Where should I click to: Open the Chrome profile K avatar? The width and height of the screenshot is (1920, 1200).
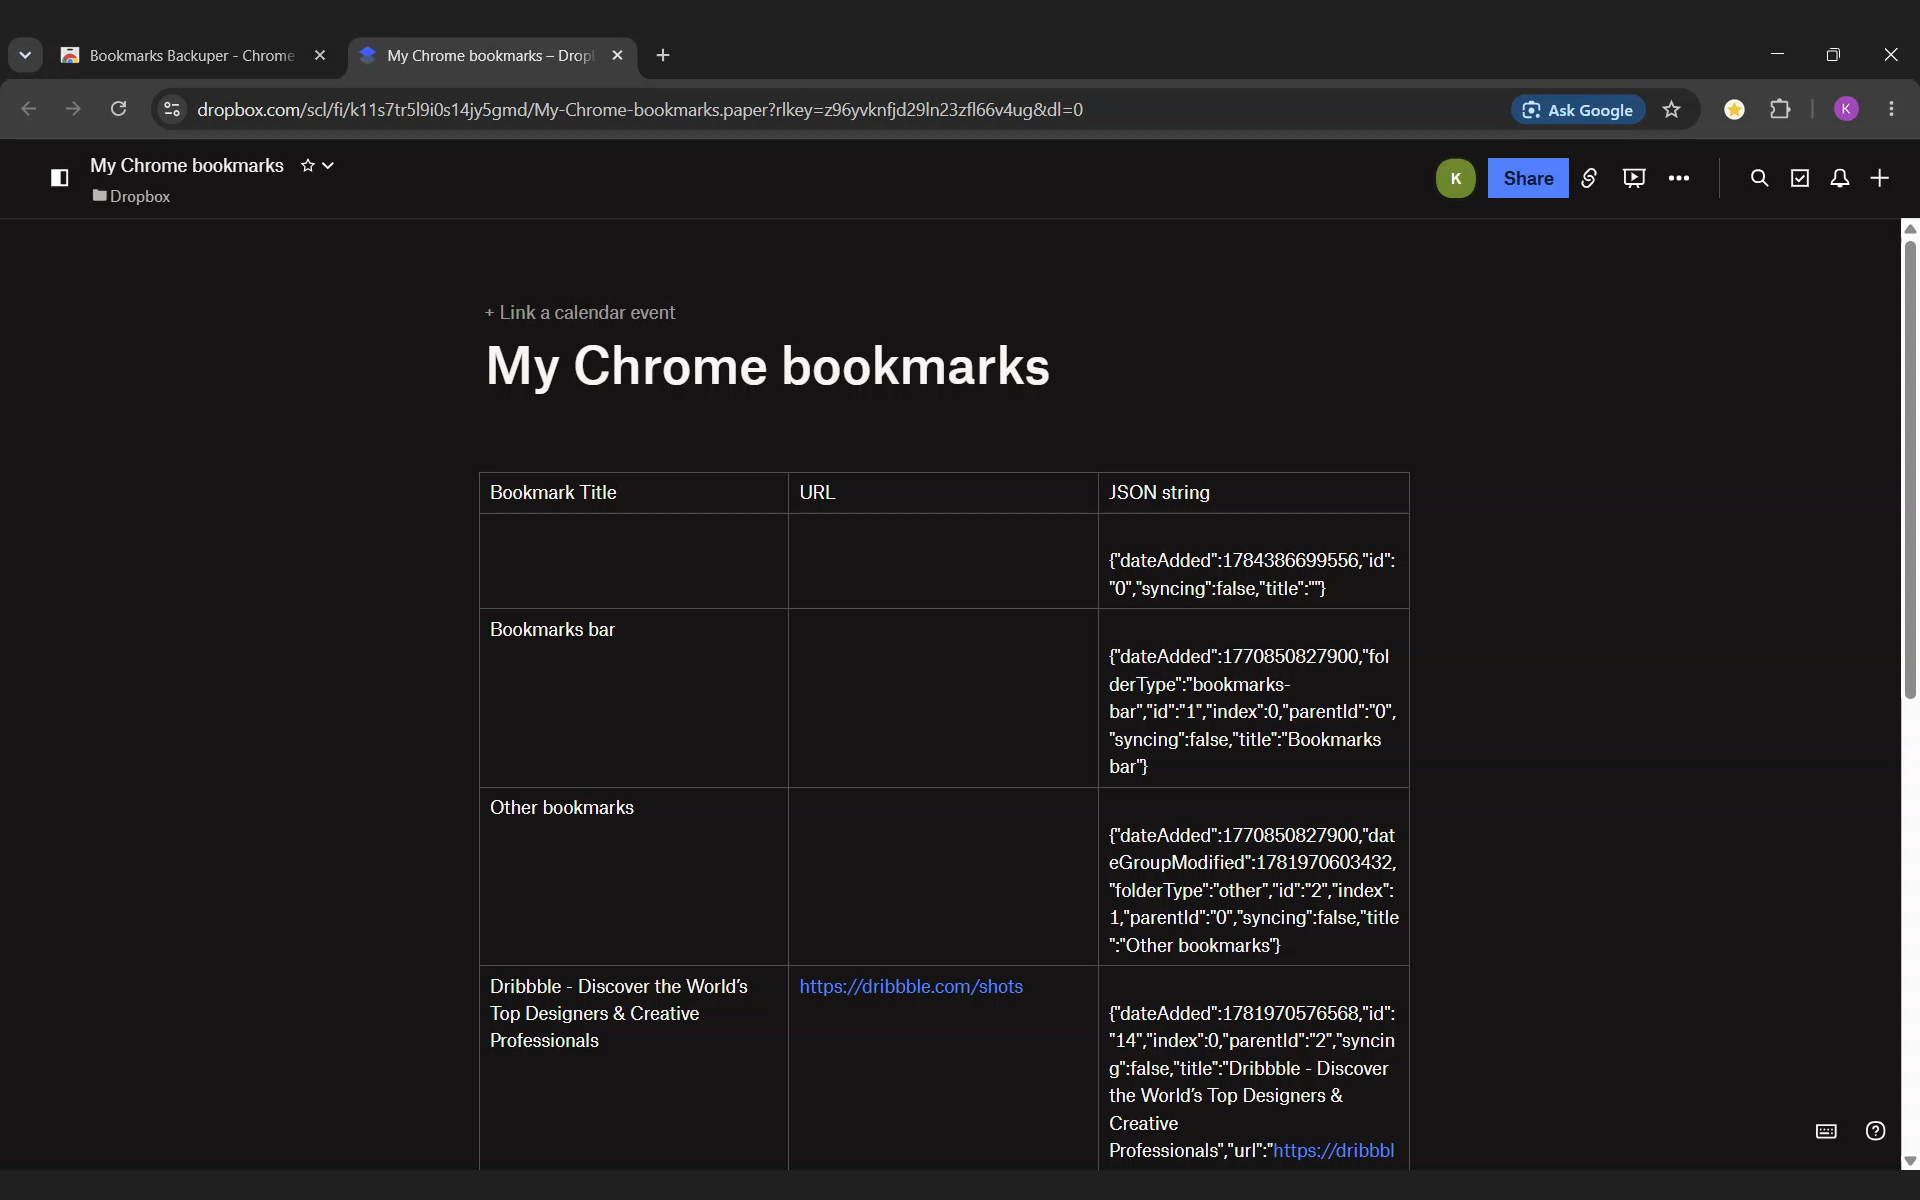point(1846,109)
